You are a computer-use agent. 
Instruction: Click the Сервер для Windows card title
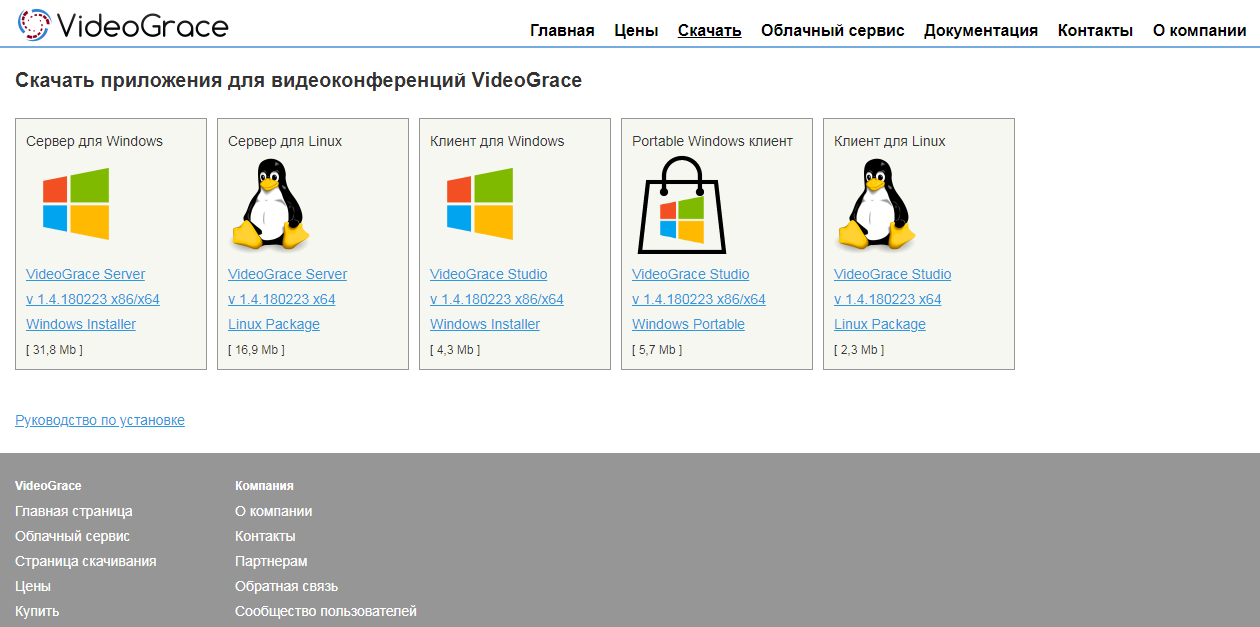[x=94, y=141]
